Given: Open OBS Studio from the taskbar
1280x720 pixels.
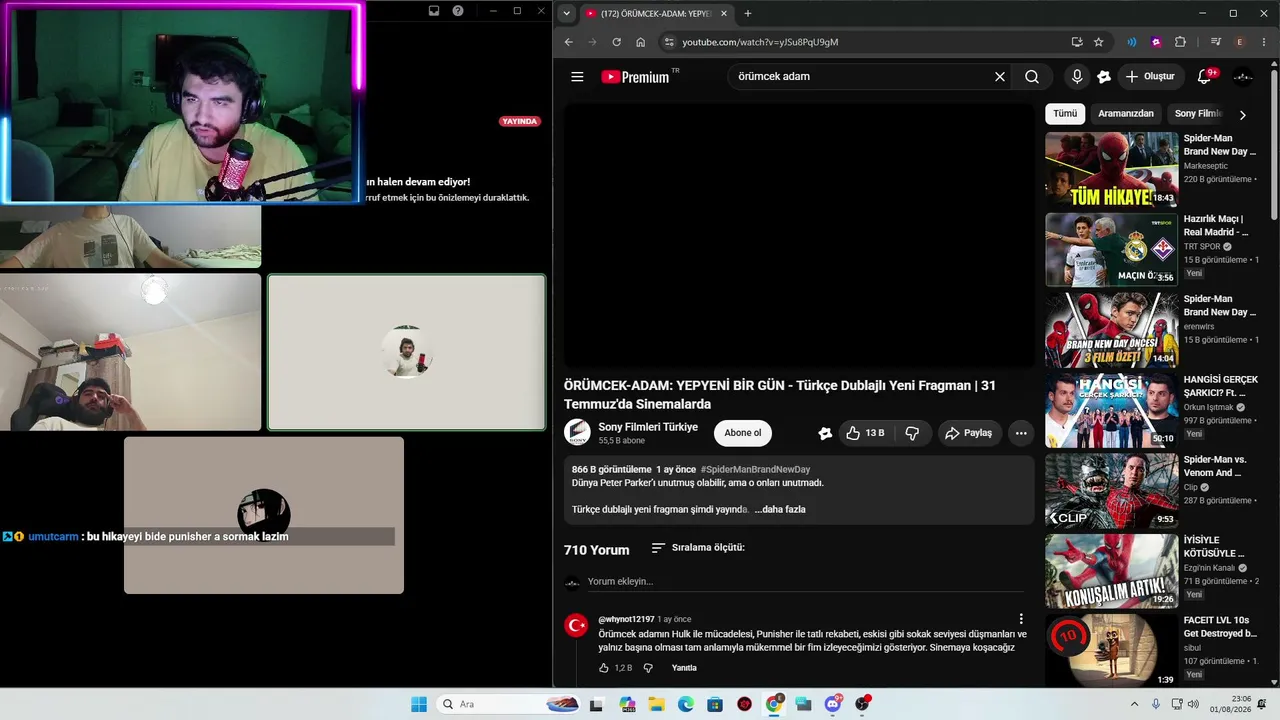Looking at the screenshot, I should click(862, 704).
